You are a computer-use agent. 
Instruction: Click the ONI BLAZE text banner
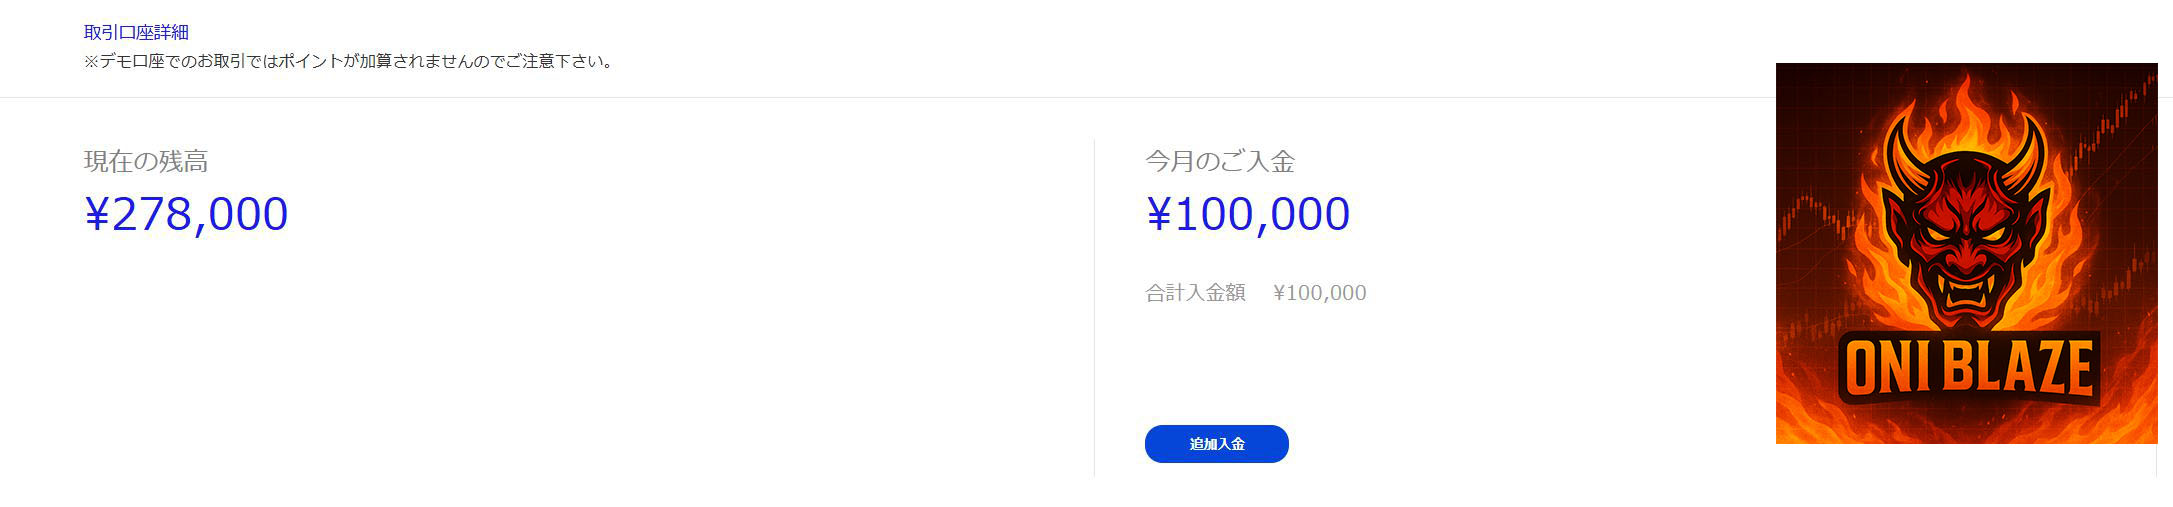click(1968, 368)
